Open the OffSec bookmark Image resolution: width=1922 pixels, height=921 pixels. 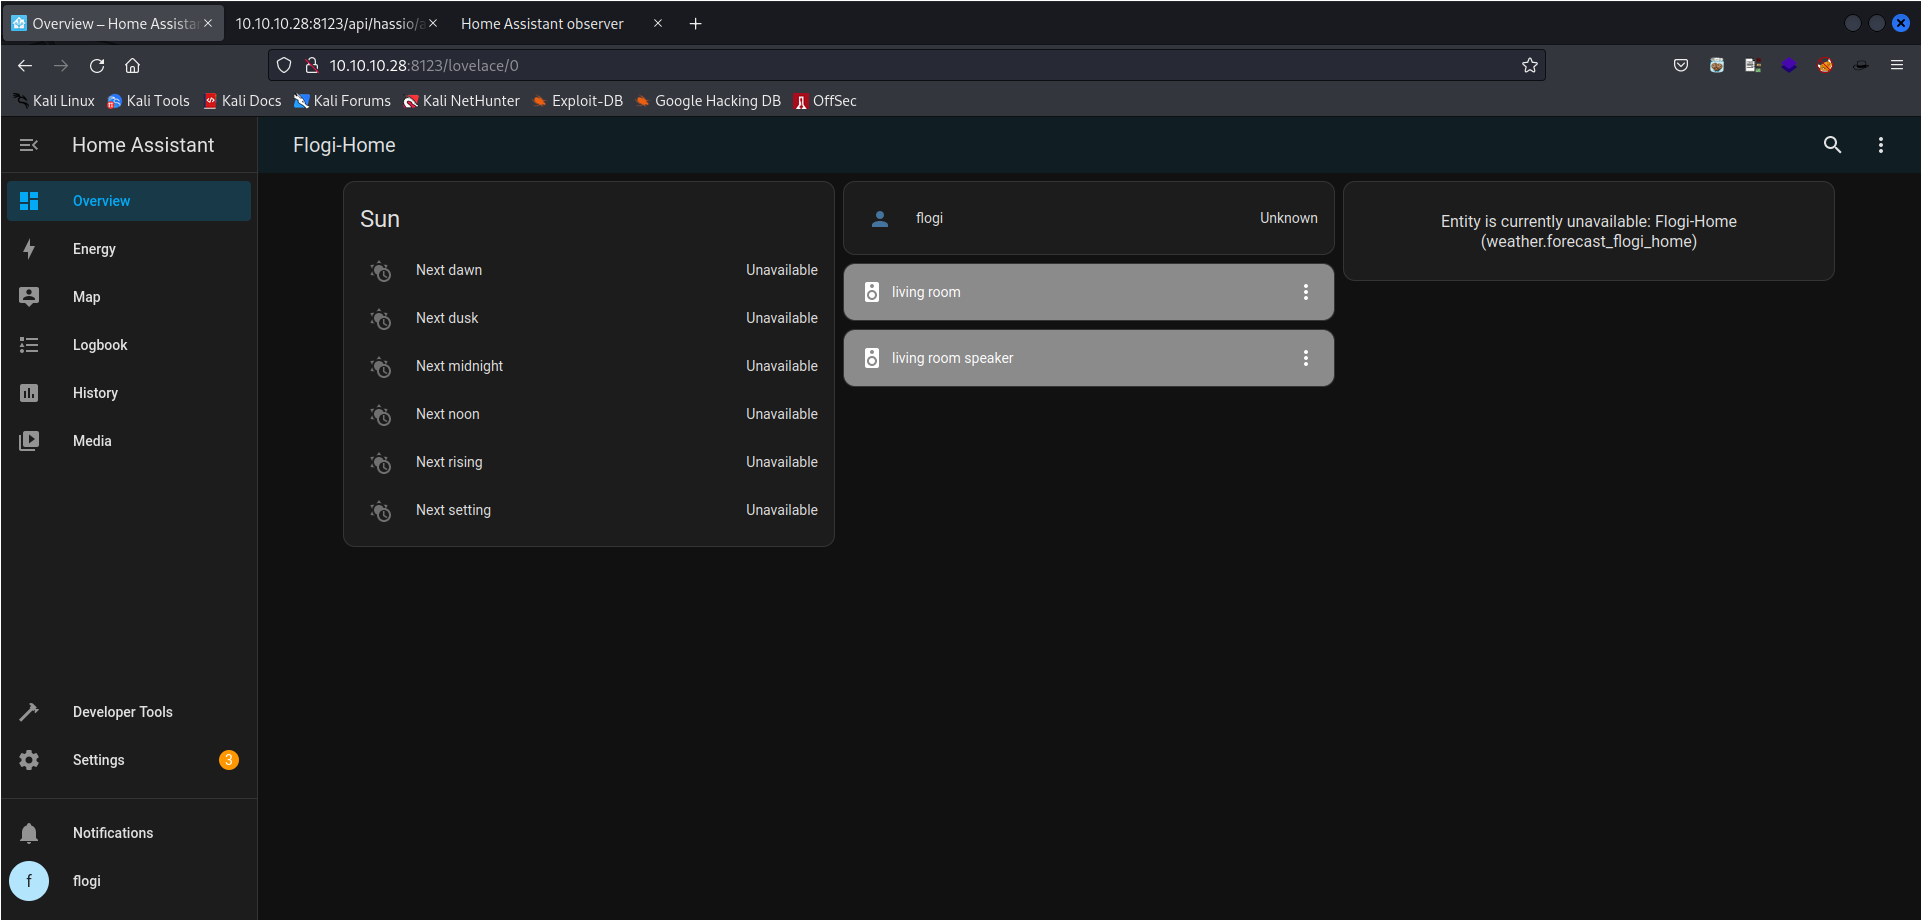tap(825, 101)
